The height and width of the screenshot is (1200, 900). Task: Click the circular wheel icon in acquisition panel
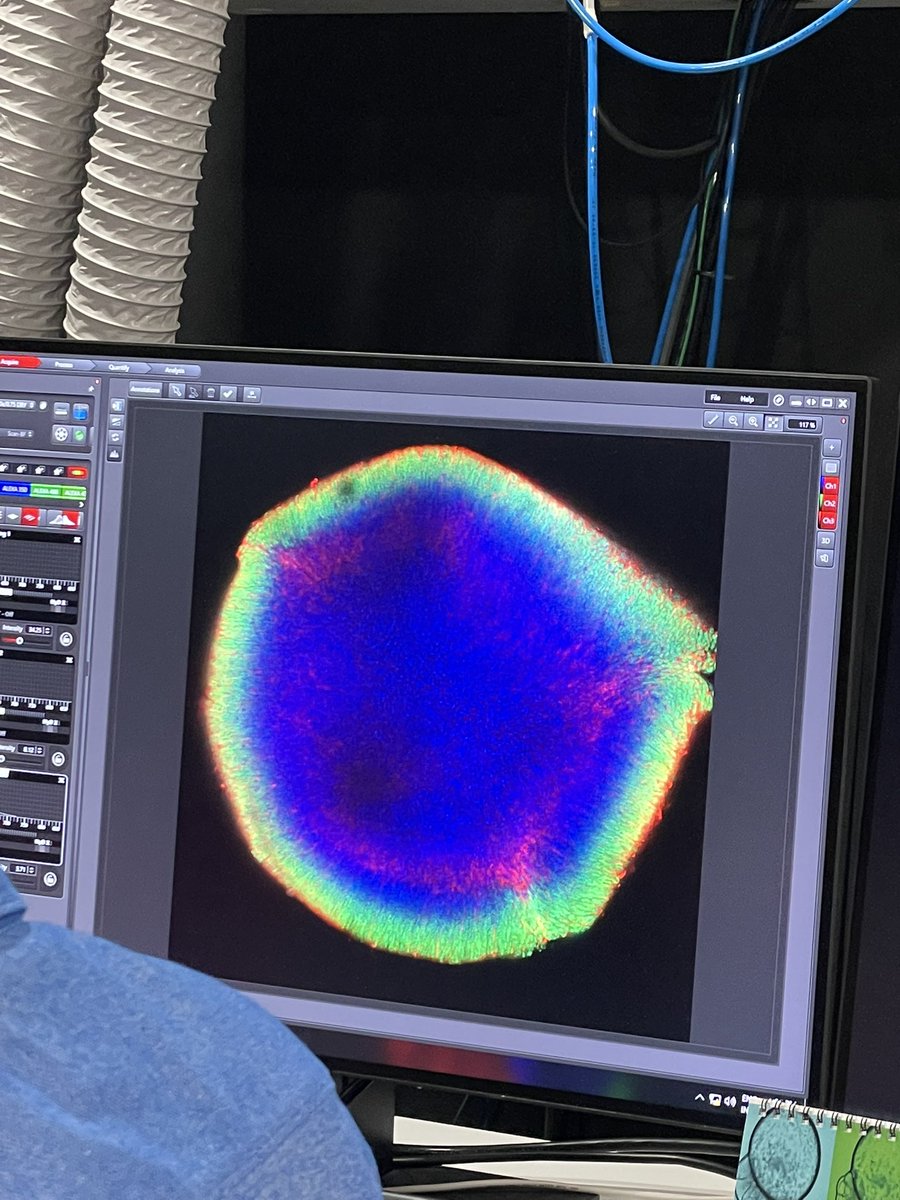(x=61, y=434)
